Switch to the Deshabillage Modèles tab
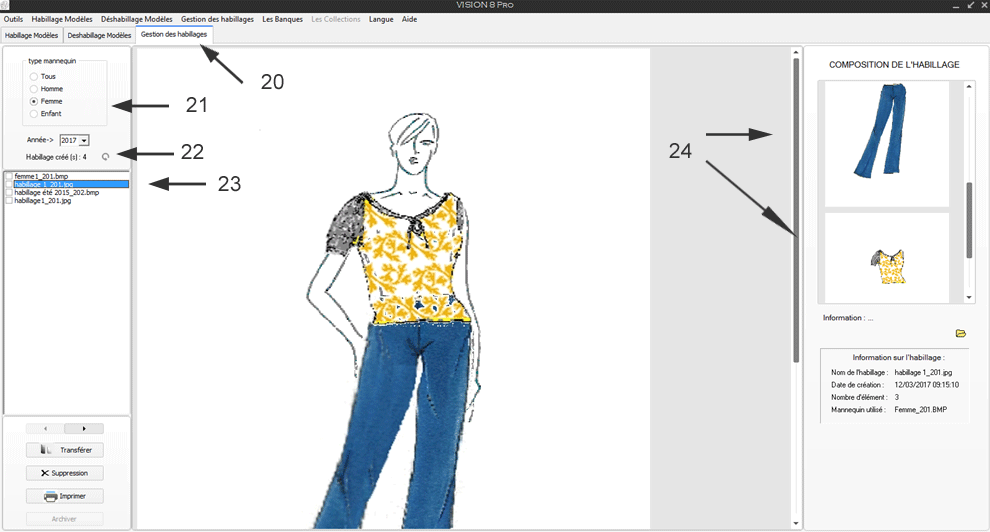The height and width of the screenshot is (532, 990). 99,35
